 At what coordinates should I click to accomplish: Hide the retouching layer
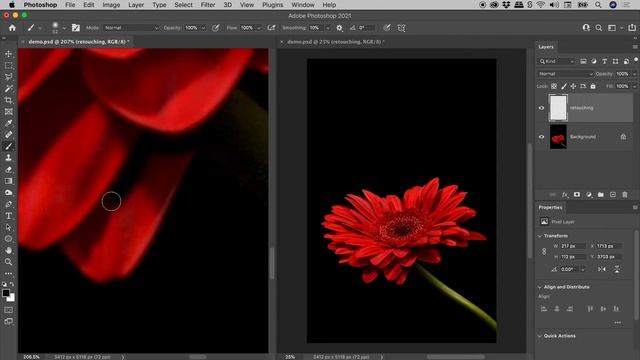[x=542, y=108]
